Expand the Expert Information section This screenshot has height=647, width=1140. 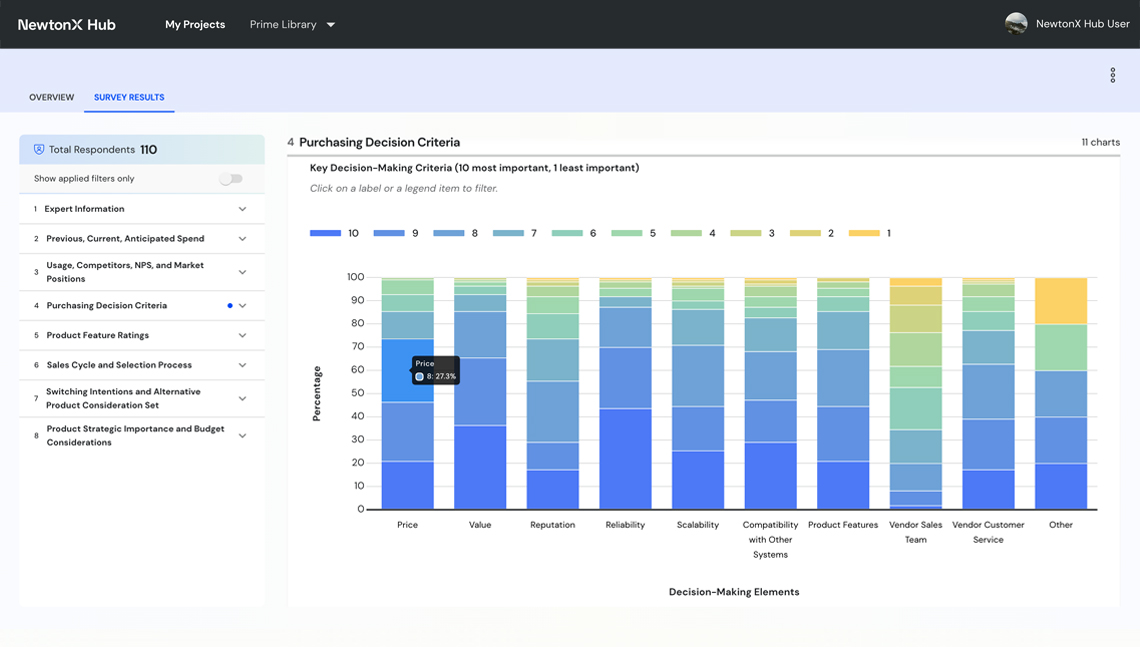(242, 209)
